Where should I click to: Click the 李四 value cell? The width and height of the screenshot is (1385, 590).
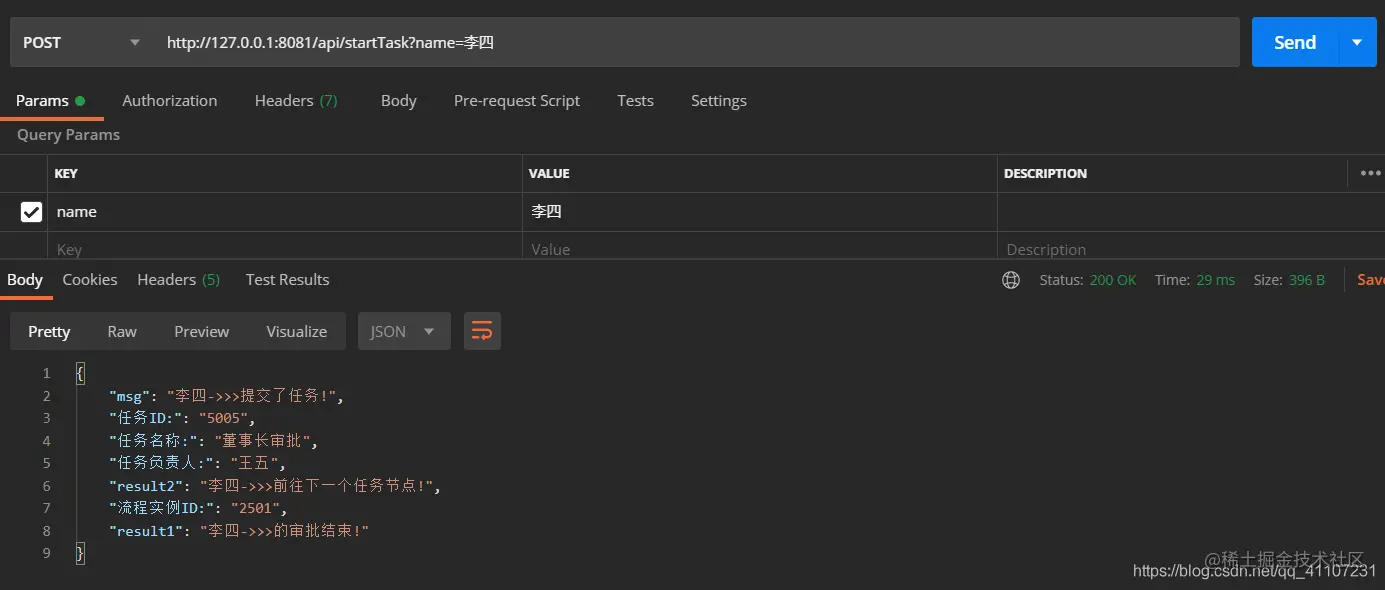pyautogui.click(x=760, y=212)
